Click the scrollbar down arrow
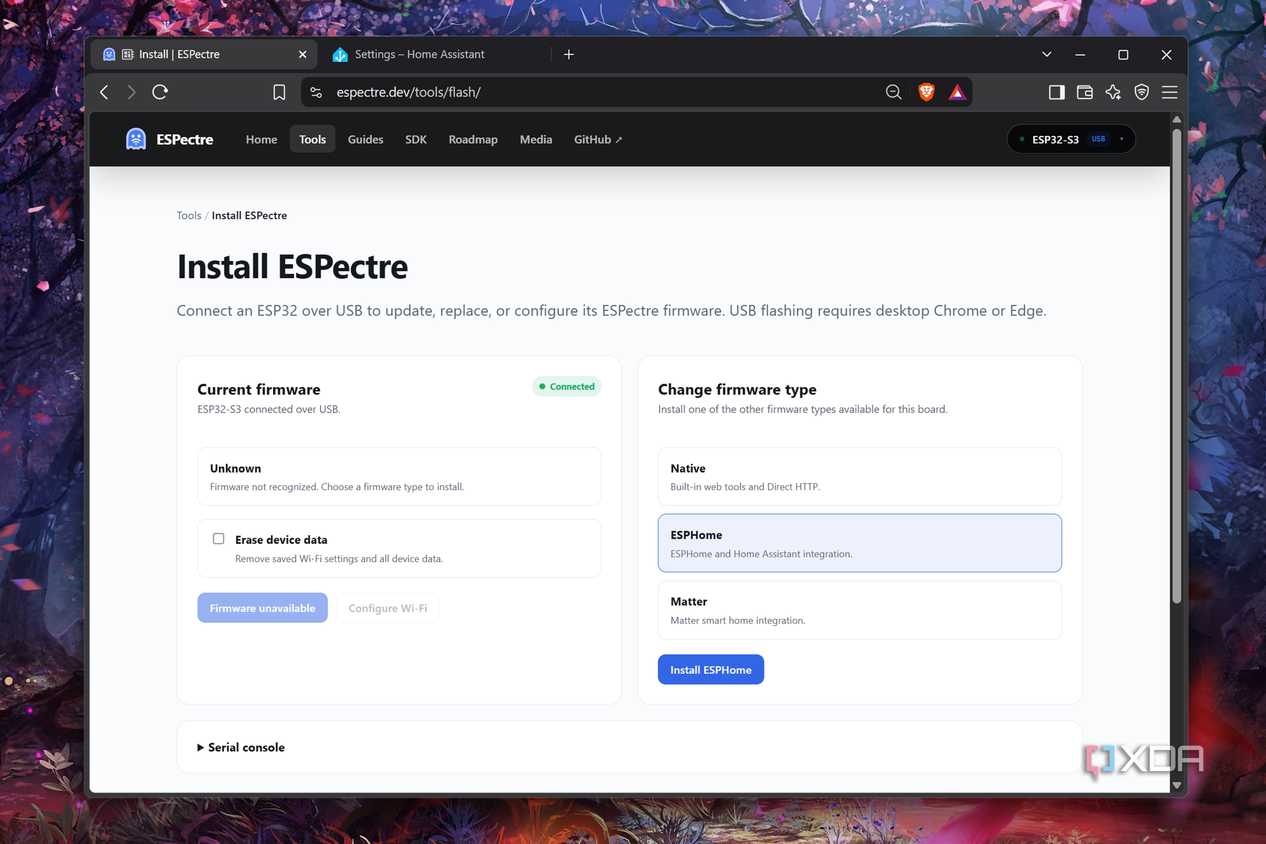The image size is (1266, 844). click(x=1177, y=786)
